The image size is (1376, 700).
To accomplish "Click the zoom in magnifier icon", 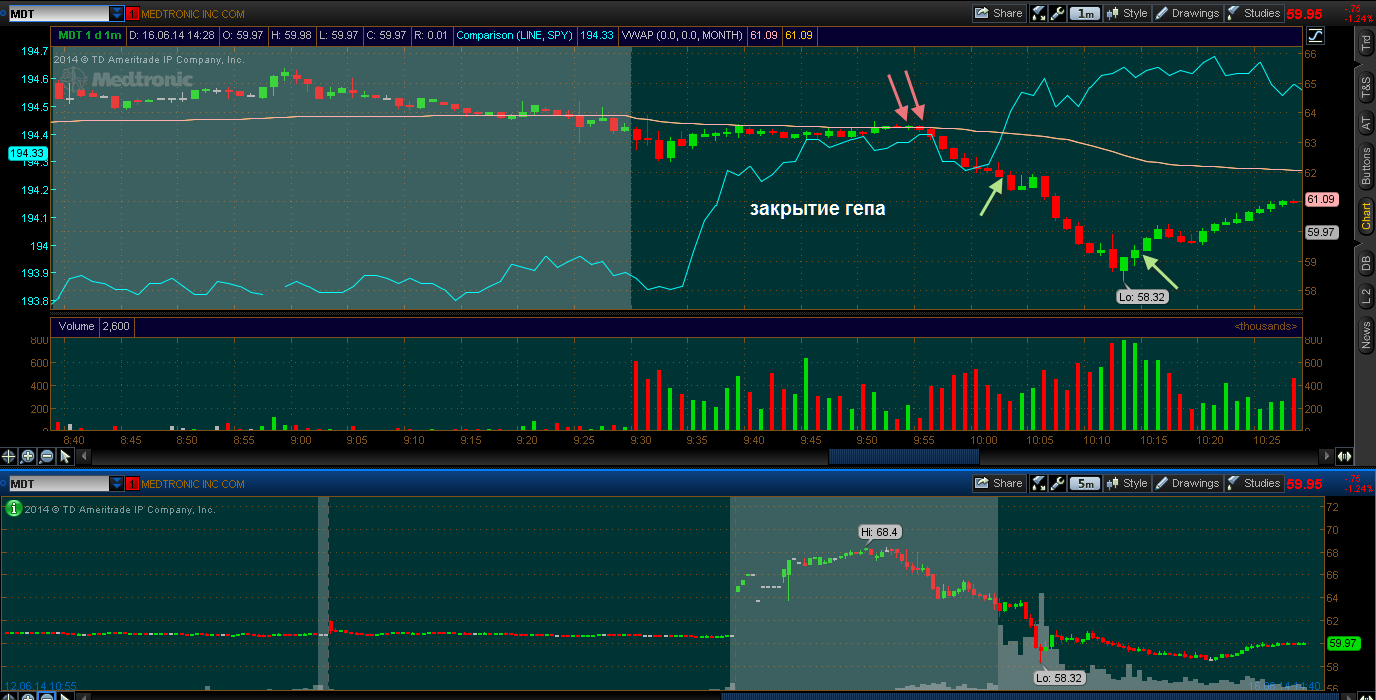I will pos(28,456).
